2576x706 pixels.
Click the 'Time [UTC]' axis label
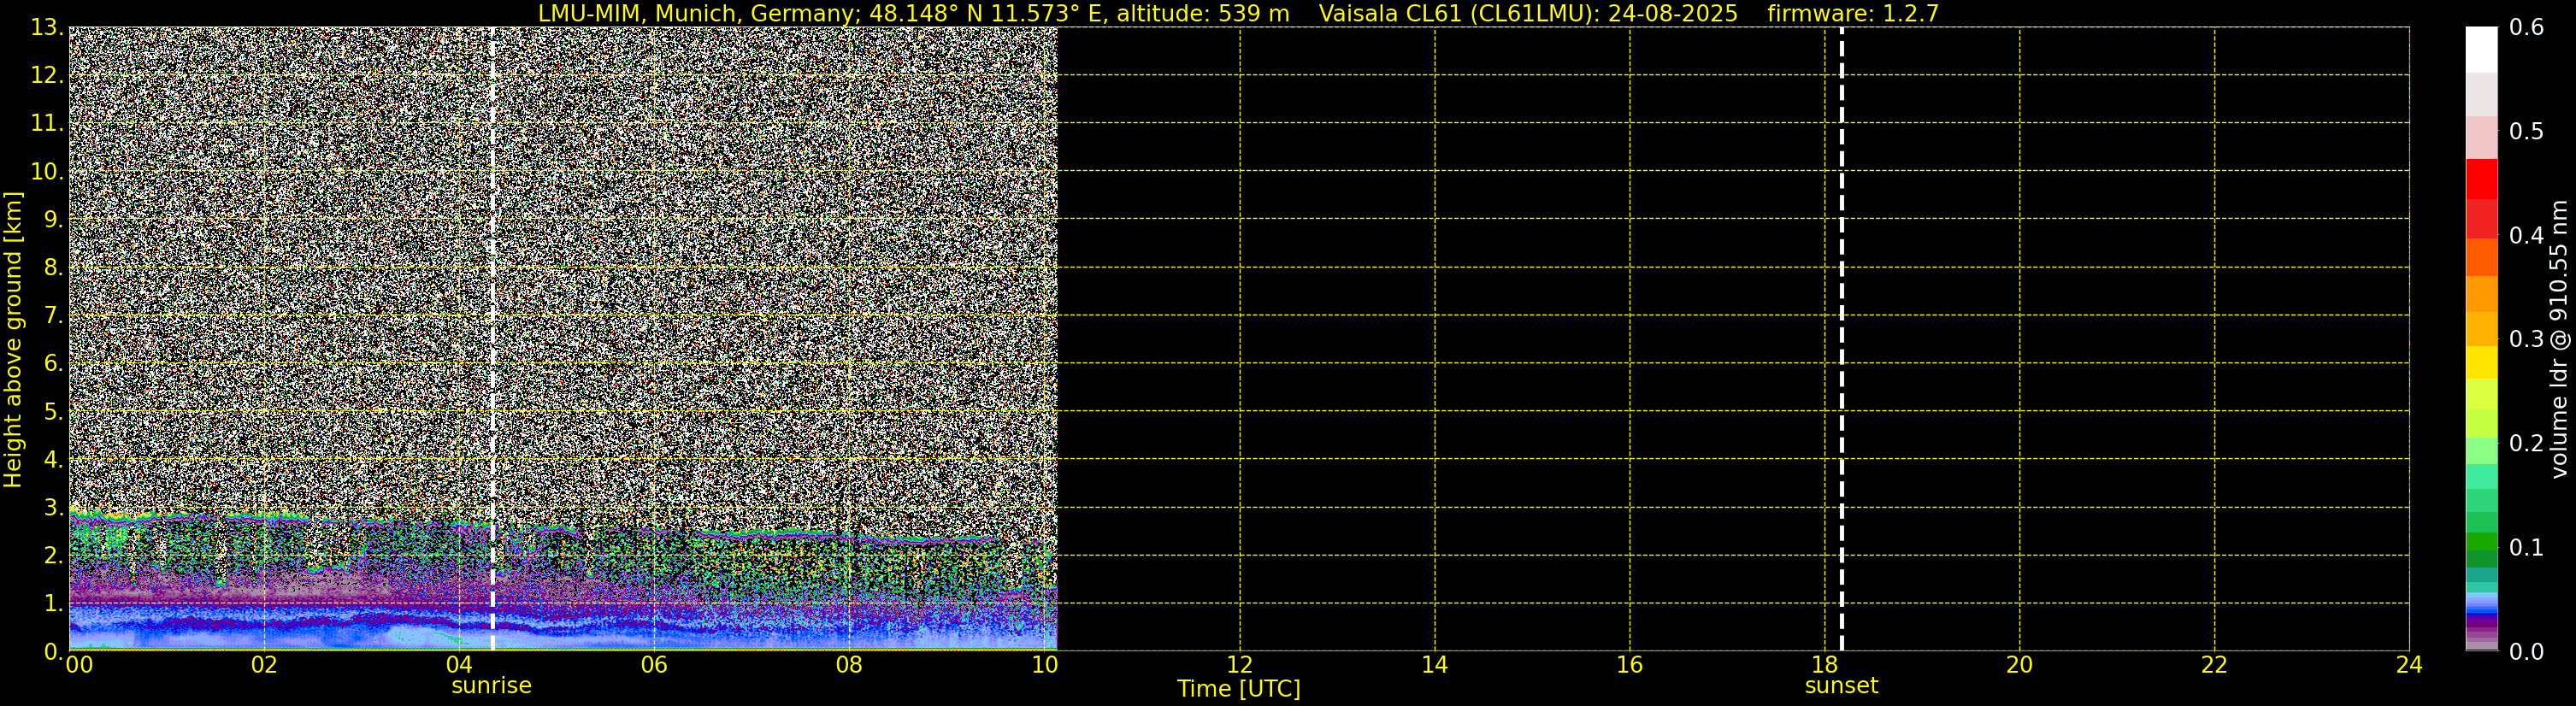point(1239,689)
